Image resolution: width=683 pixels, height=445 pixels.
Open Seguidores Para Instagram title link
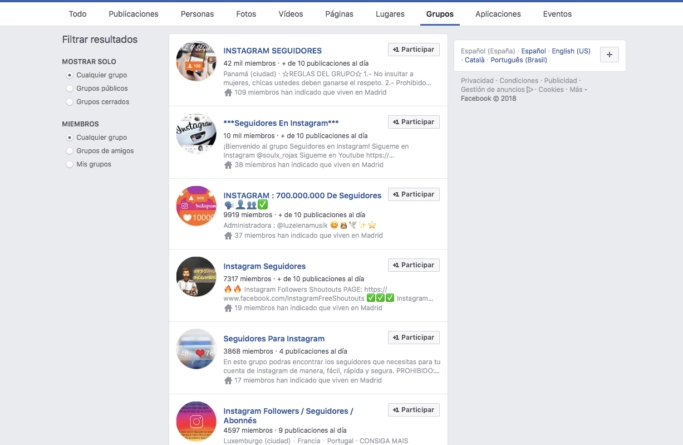pos(274,338)
